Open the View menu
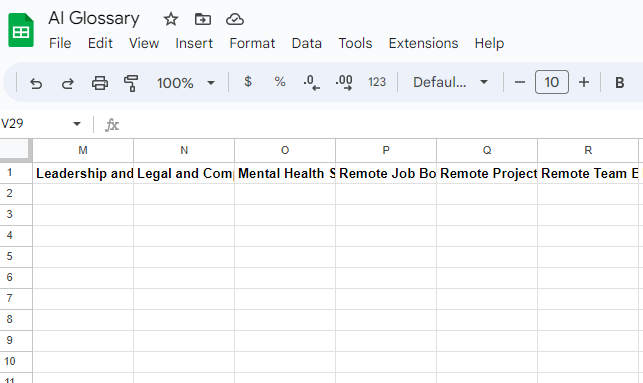This screenshot has height=383, width=643. click(144, 43)
